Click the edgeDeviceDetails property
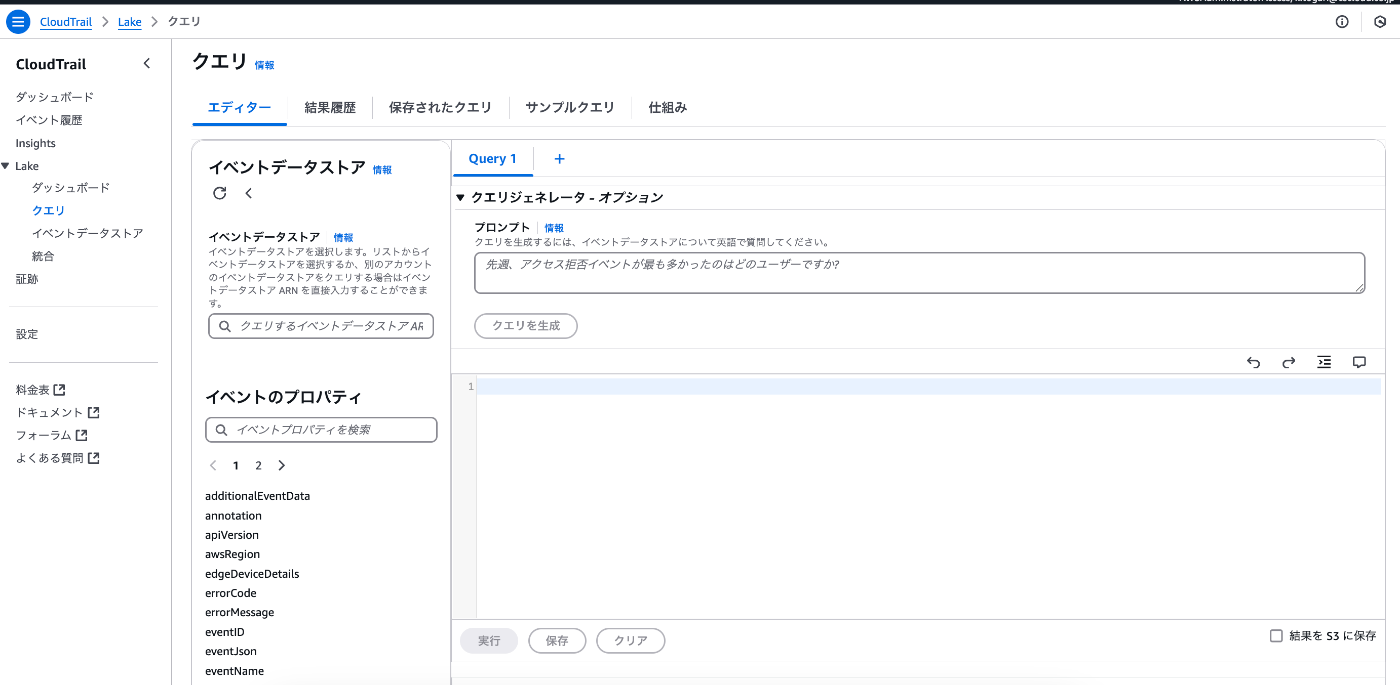1400x685 pixels. pos(252,574)
